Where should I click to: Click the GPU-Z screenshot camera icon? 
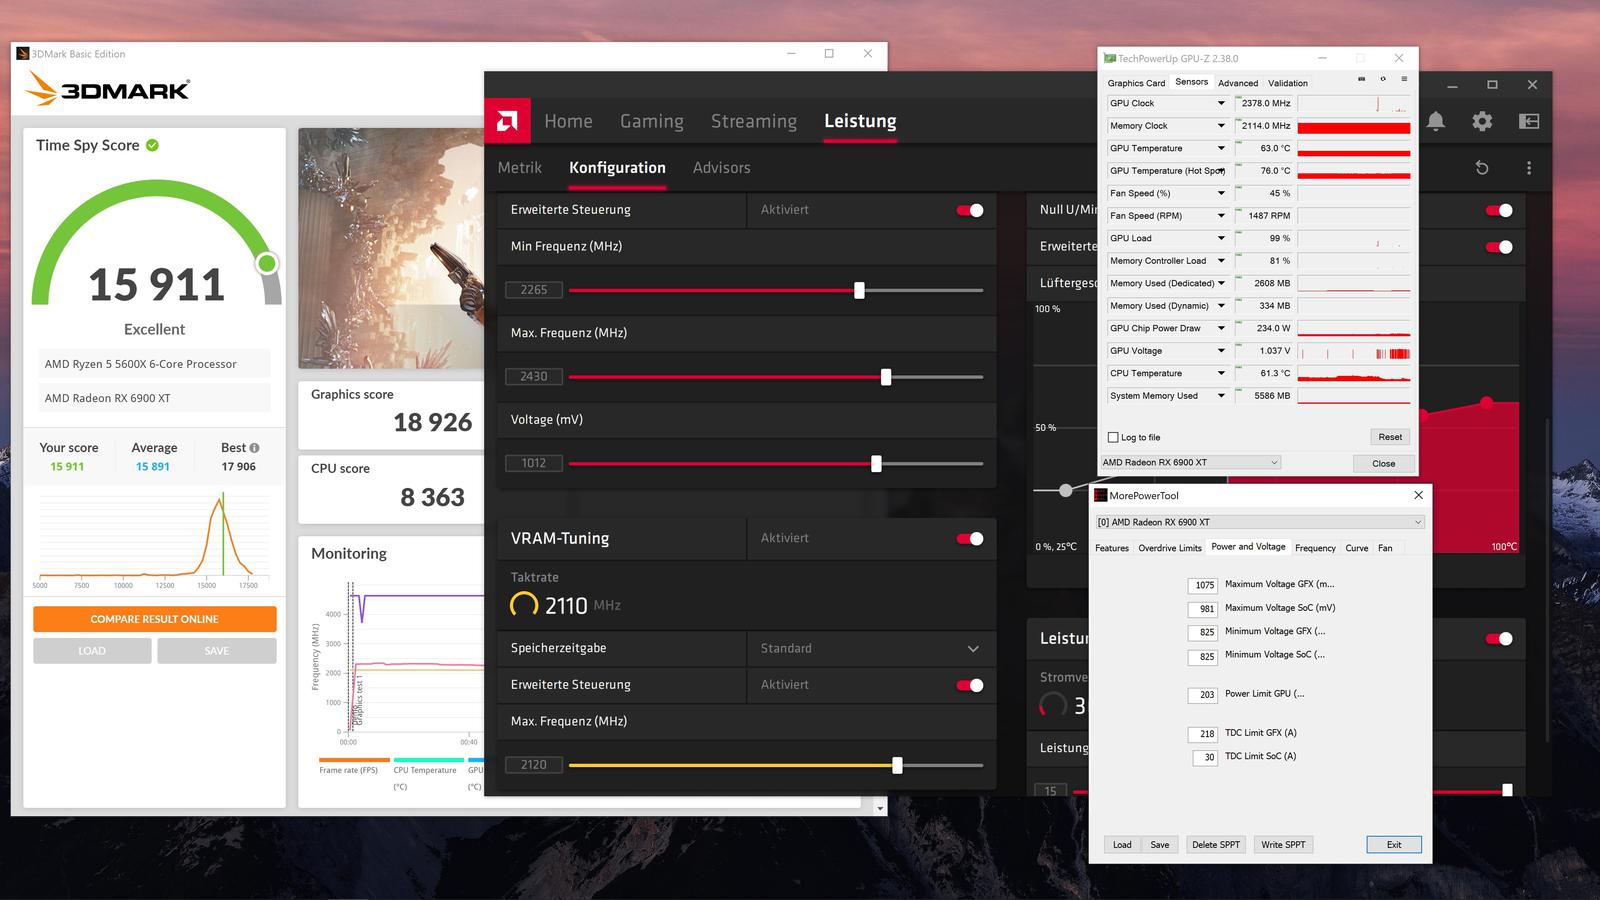[x=1361, y=79]
